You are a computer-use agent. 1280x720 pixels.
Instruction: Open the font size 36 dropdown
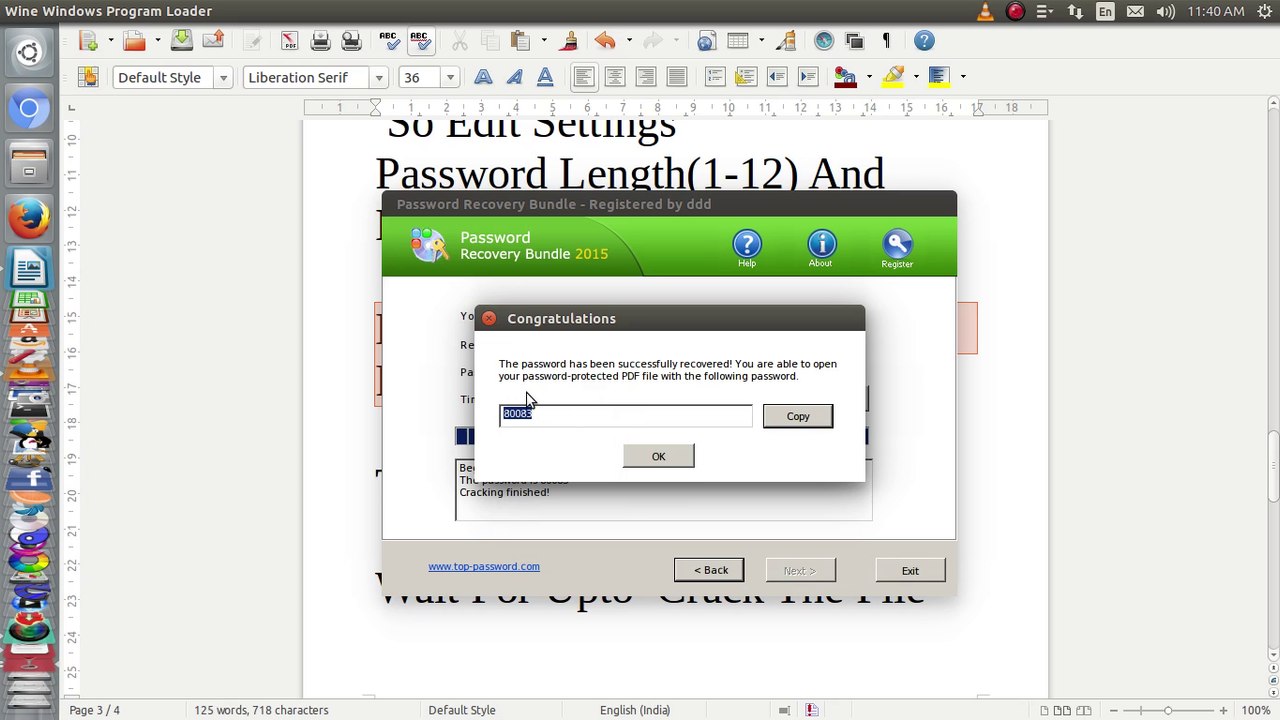coord(450,78)
